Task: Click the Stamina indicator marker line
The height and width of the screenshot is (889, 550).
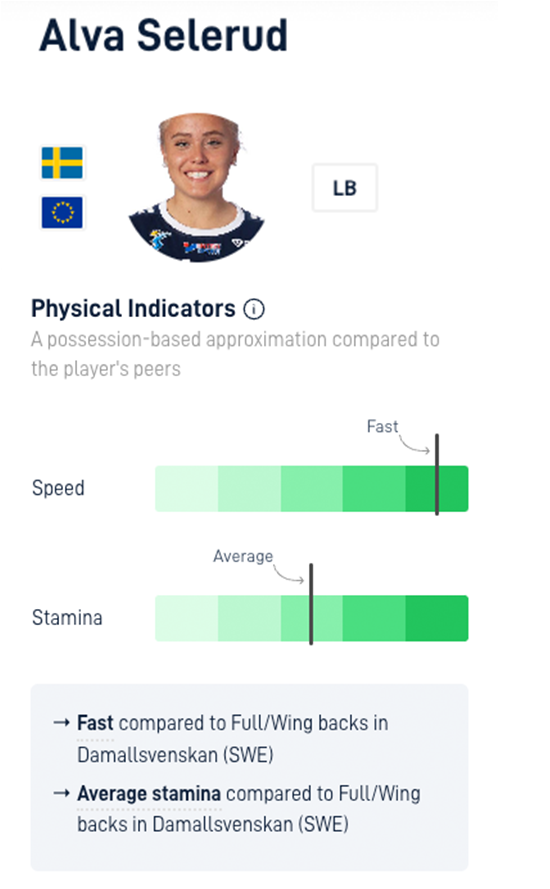Action: pyautogui.click(x=311, y=604)
